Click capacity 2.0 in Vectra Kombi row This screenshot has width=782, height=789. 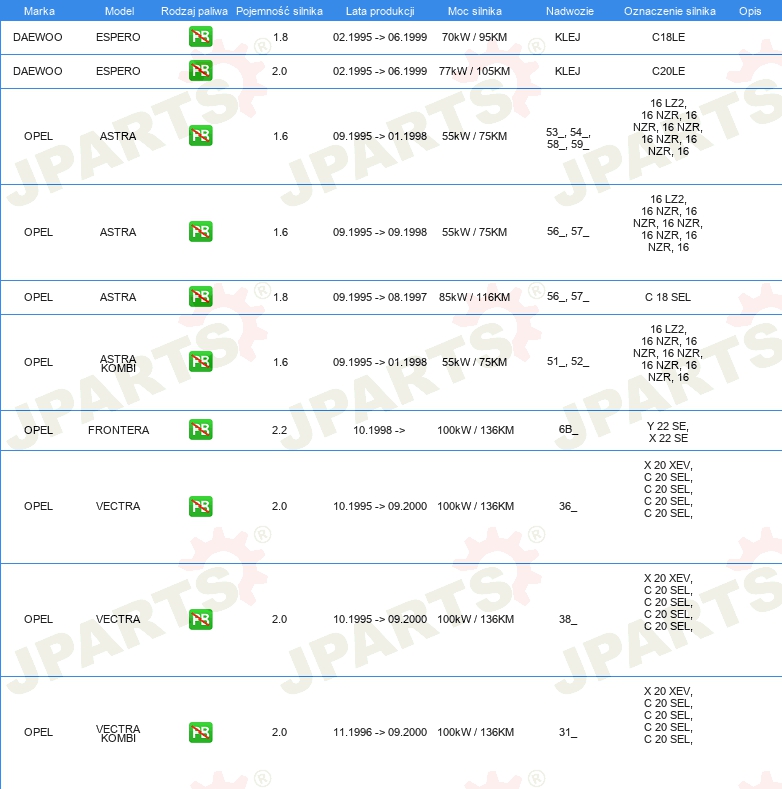(x=279, y=733)
